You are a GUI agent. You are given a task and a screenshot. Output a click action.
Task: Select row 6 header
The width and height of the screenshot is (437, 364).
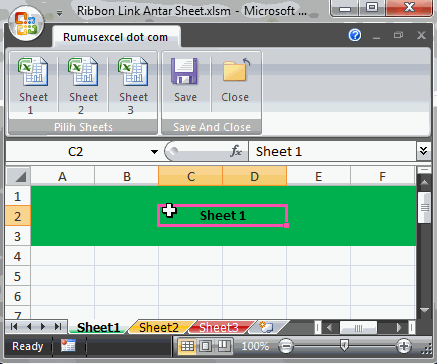pyautogui.click(x=18, y=296)
